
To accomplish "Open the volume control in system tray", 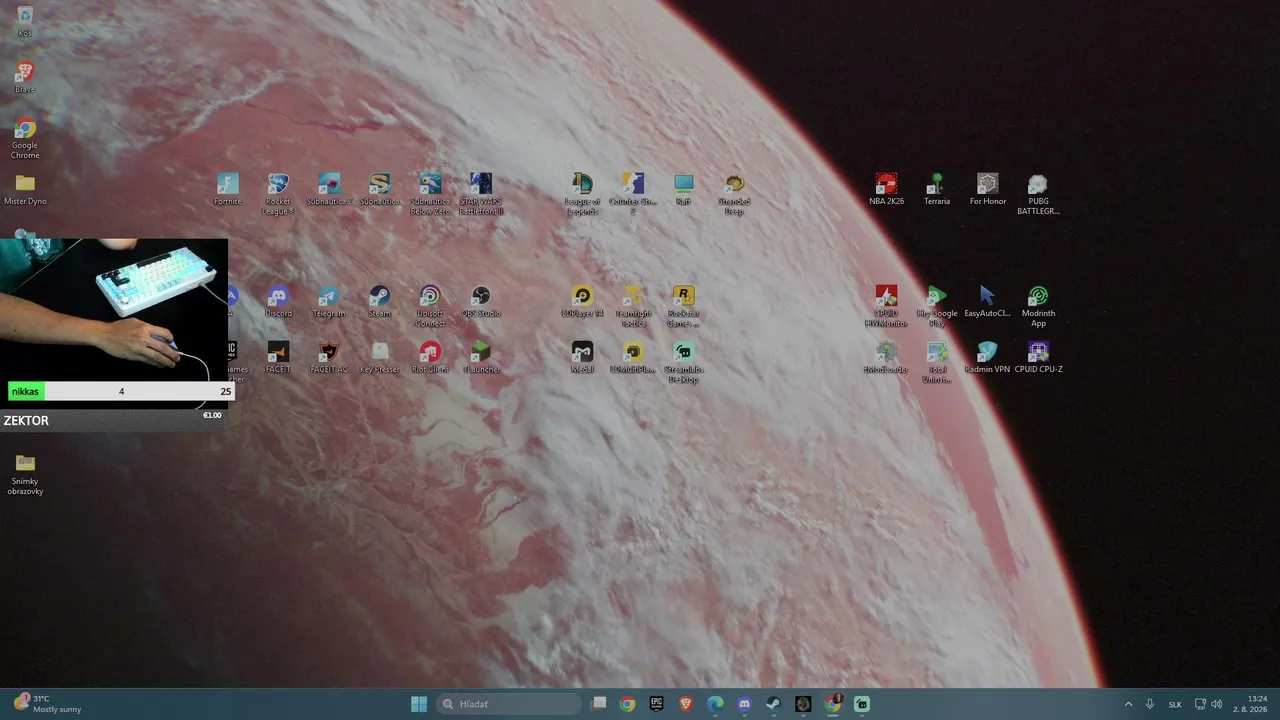I will (x=1217, y=704).
